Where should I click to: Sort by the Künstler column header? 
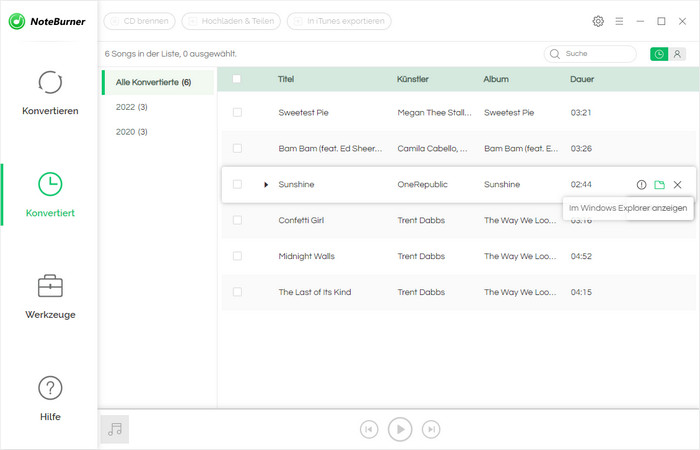pyautogui.click(x=412, y=79)
